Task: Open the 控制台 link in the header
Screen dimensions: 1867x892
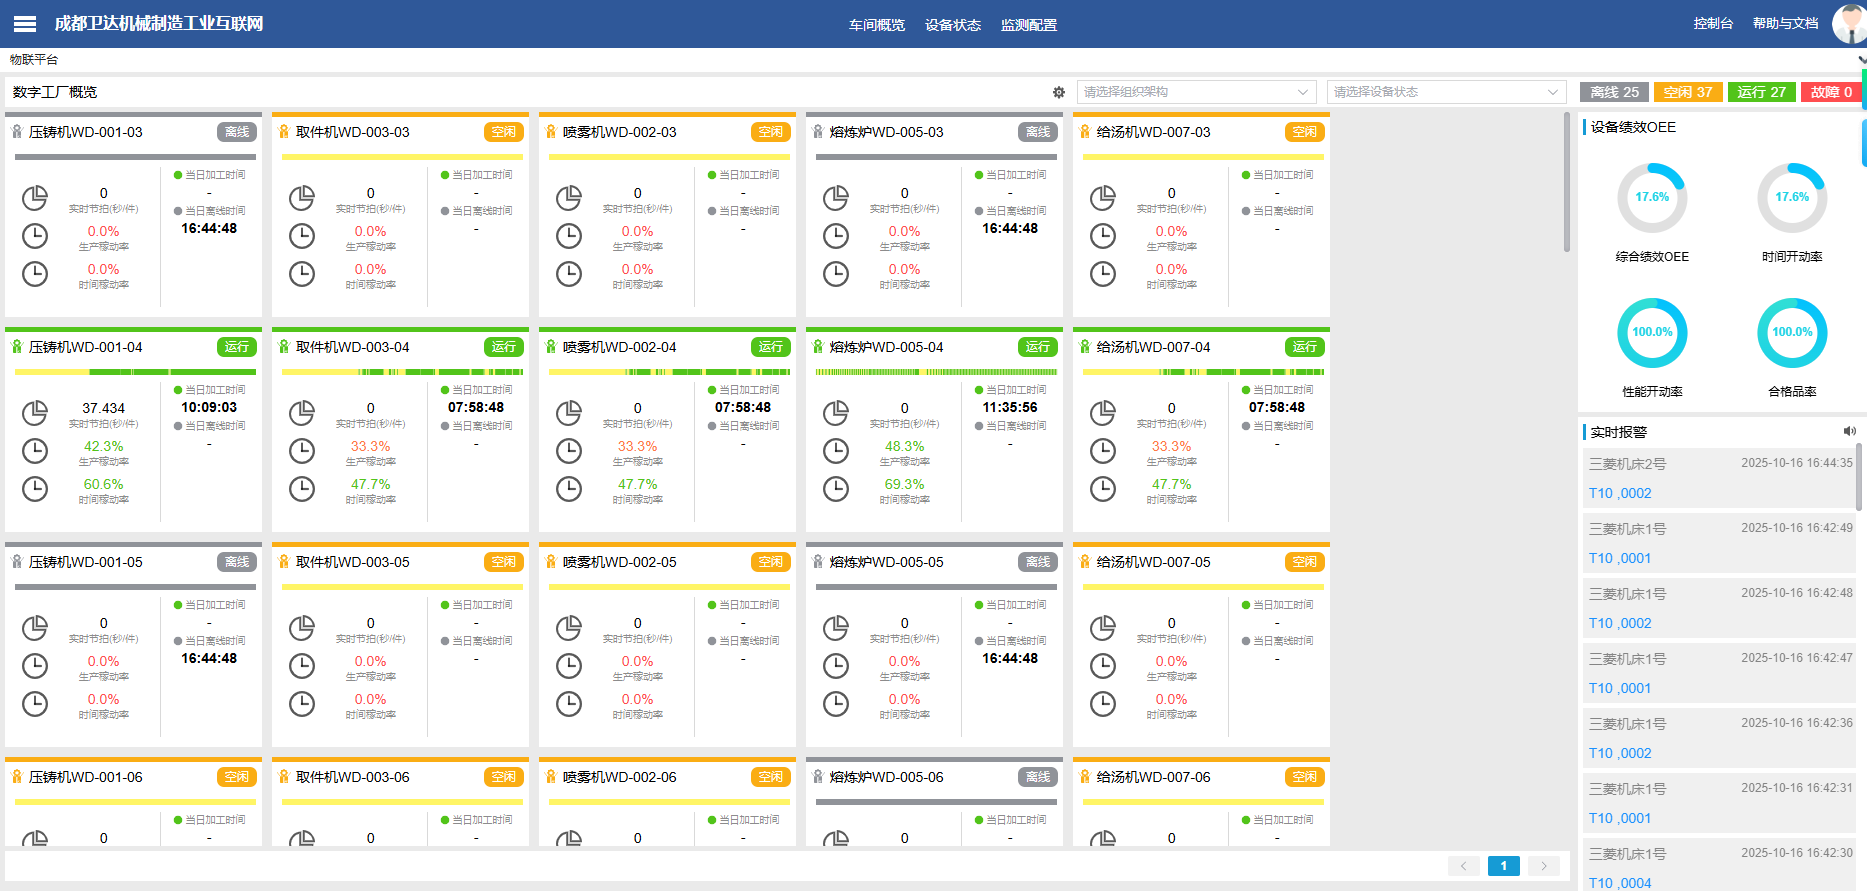Action: click(x=1712, y=23)
